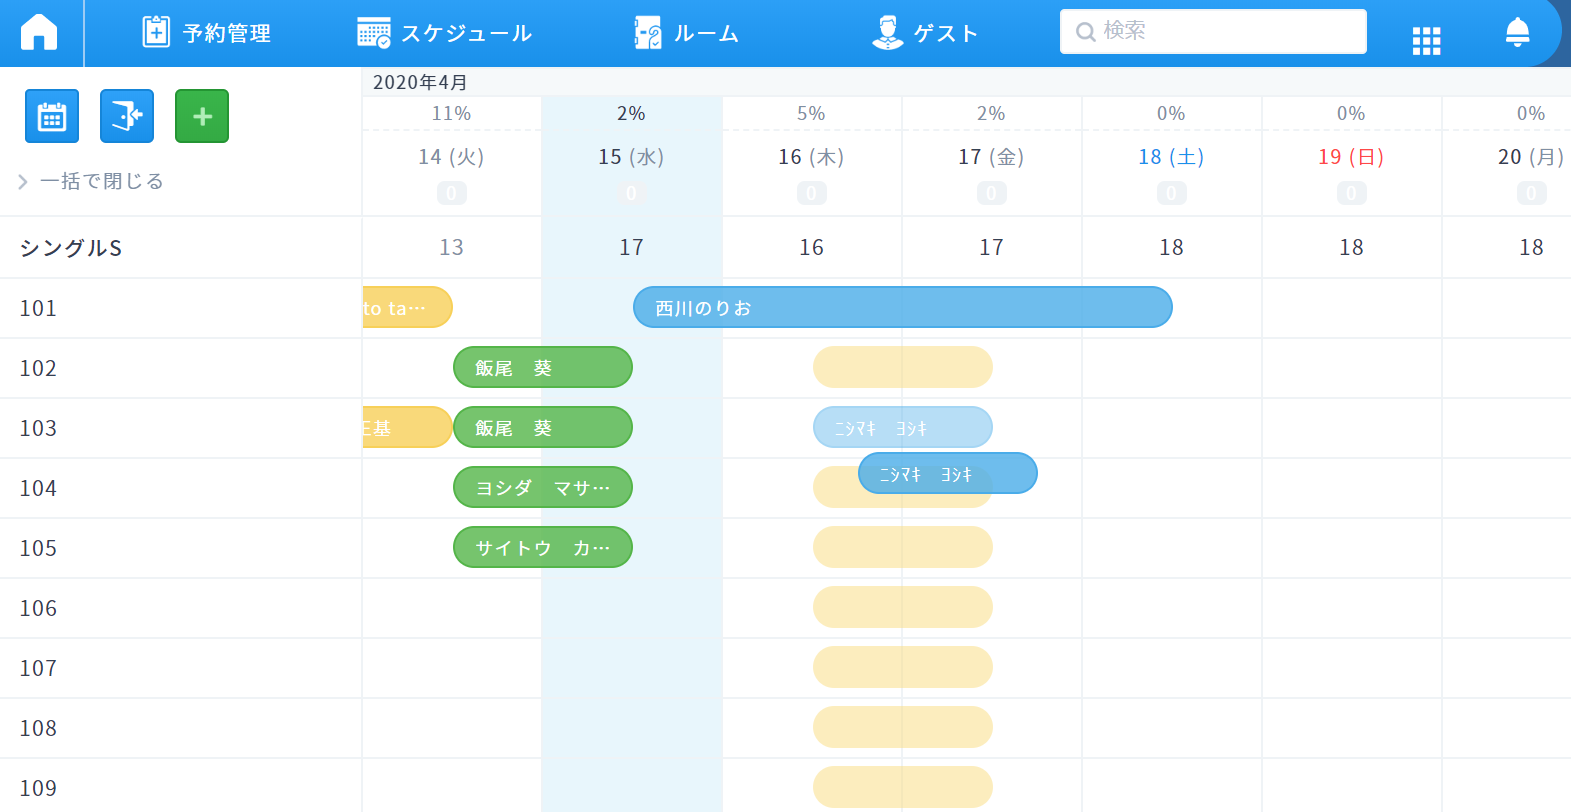Open サイトウ カ reservation in room 105
1571x812 pixels.
pyautogui.click(x=543, y=547)
